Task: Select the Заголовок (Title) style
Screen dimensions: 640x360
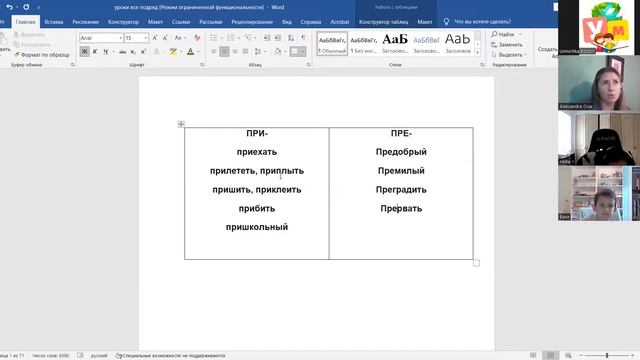Action: (458, 44)
